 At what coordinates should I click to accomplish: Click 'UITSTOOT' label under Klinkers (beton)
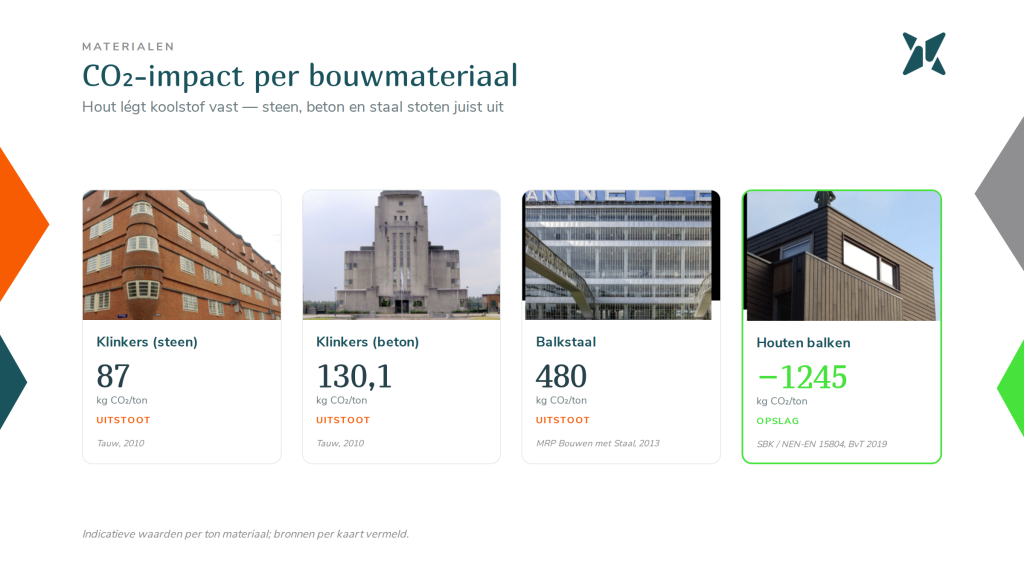(x=343, y=420)
